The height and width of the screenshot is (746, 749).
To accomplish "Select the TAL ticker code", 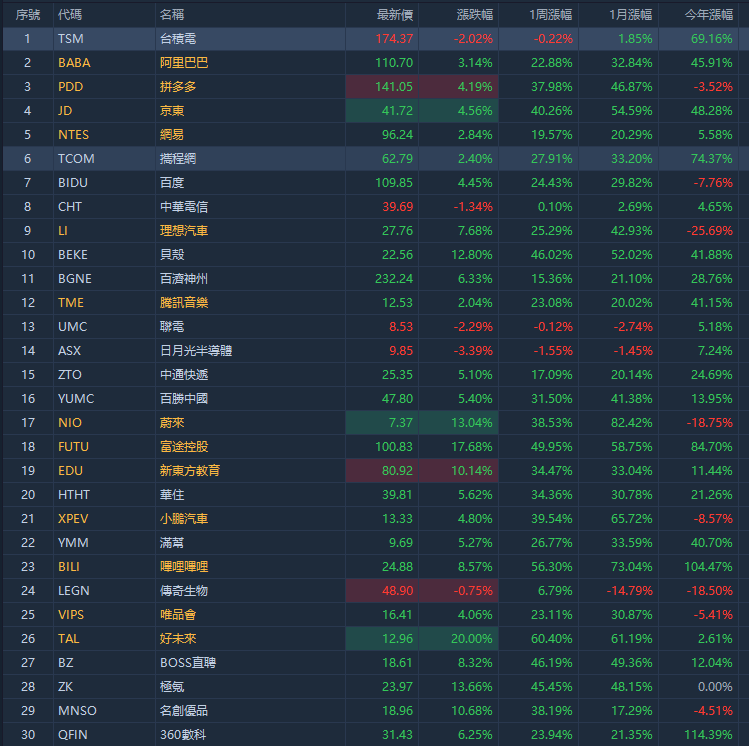I will (x=68, y=639).
